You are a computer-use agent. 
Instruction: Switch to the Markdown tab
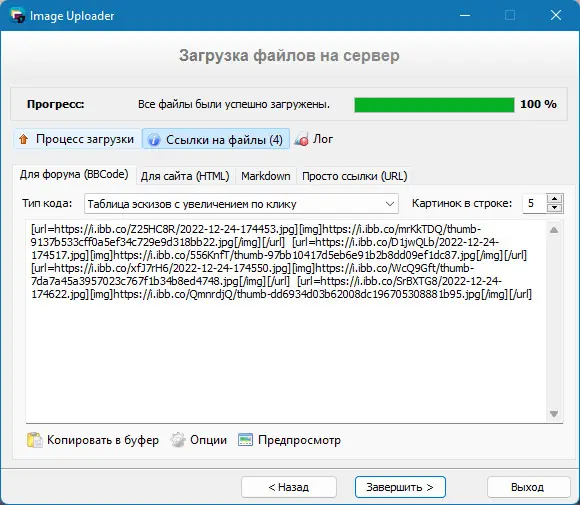tap(266, 176)
